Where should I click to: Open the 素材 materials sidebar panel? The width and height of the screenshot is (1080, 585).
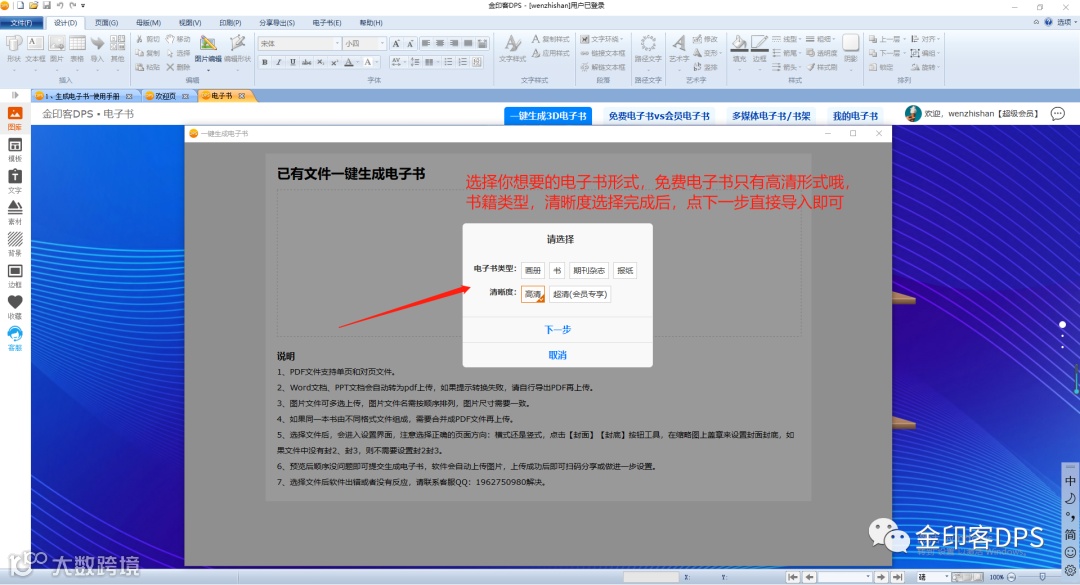coord(14,212)
